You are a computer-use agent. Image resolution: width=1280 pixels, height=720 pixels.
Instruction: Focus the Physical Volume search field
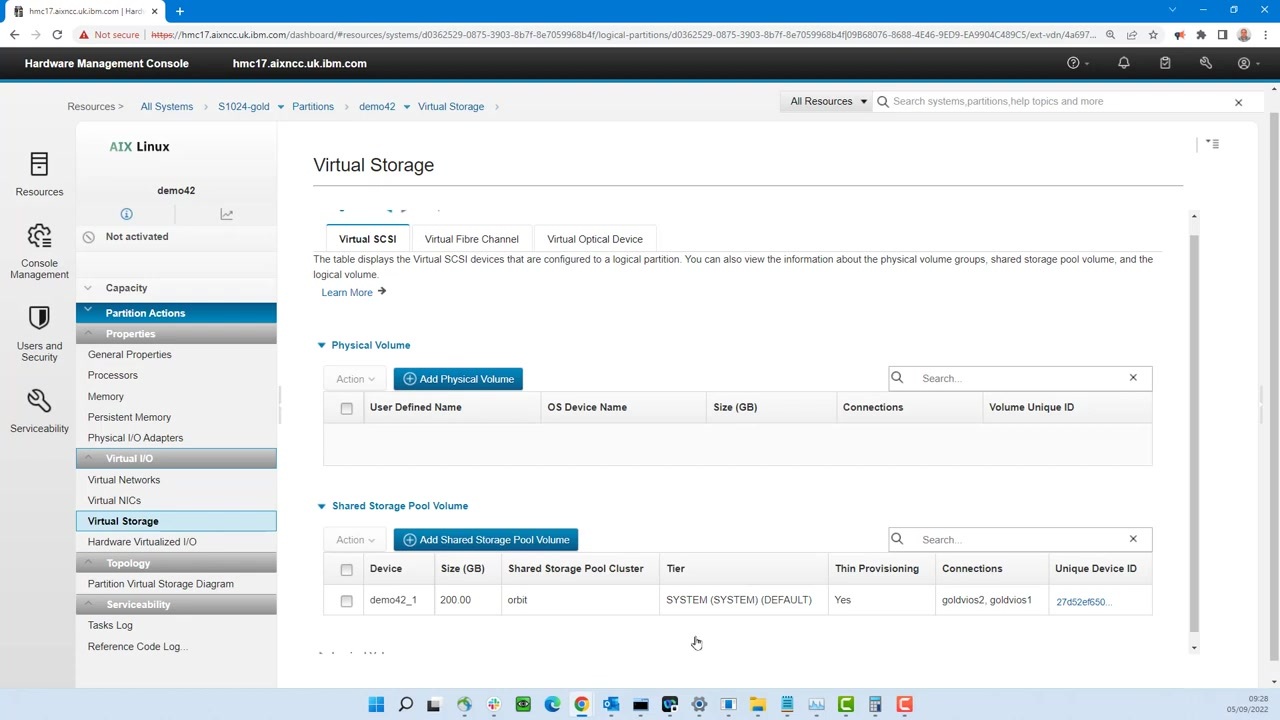[1020, 378]
